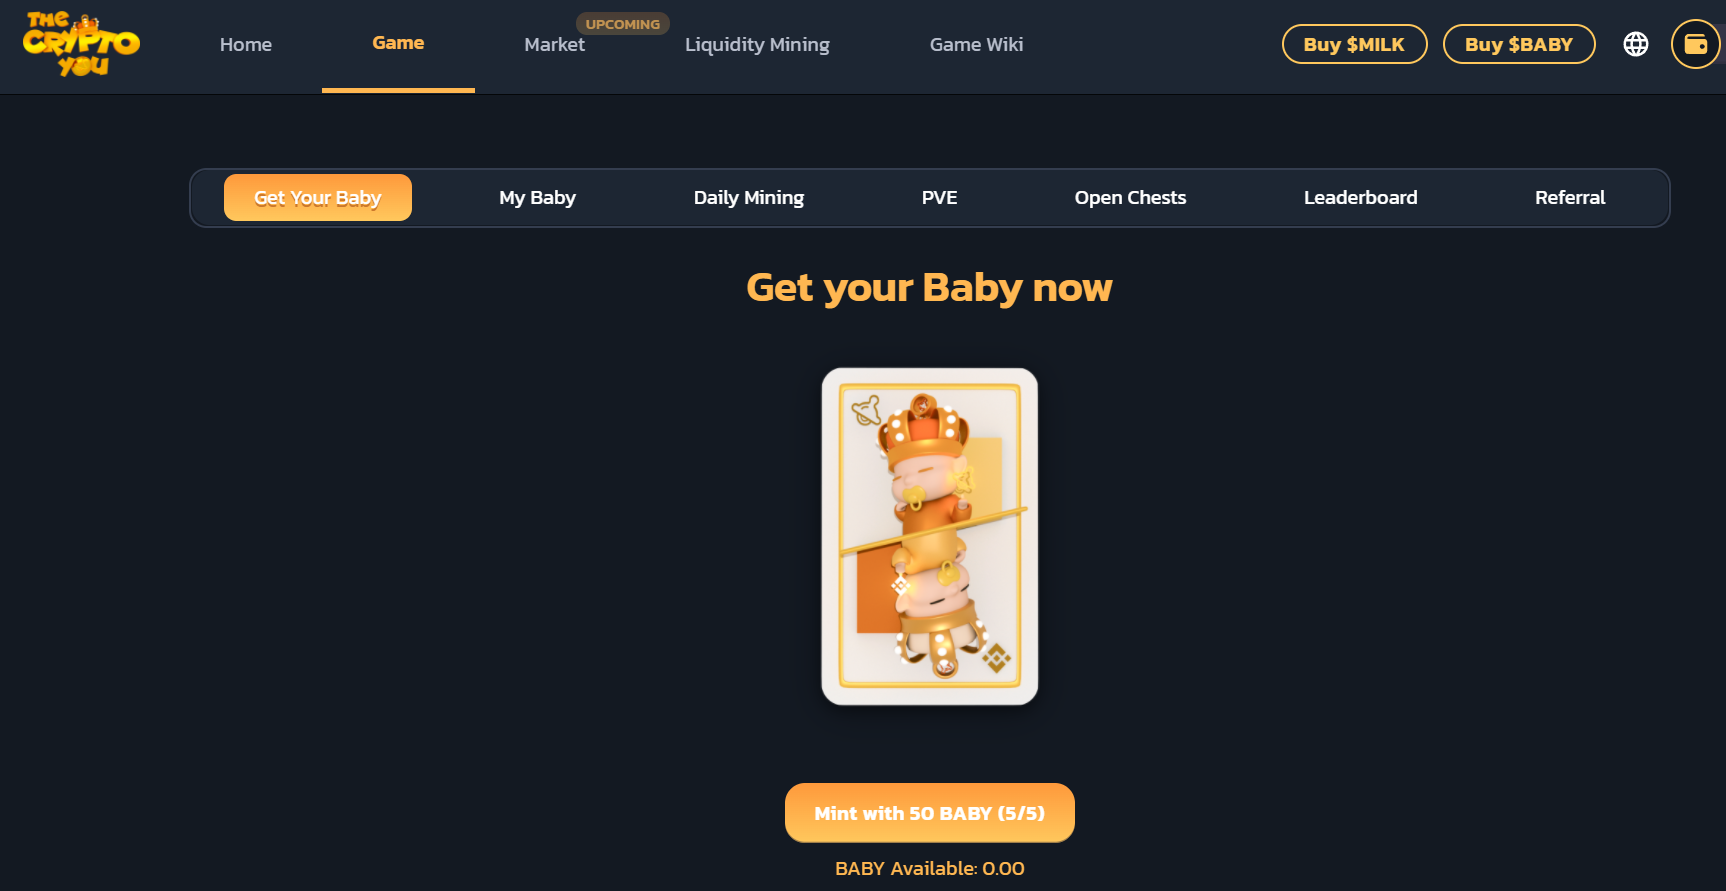Click The Crypto You logo

81,45
